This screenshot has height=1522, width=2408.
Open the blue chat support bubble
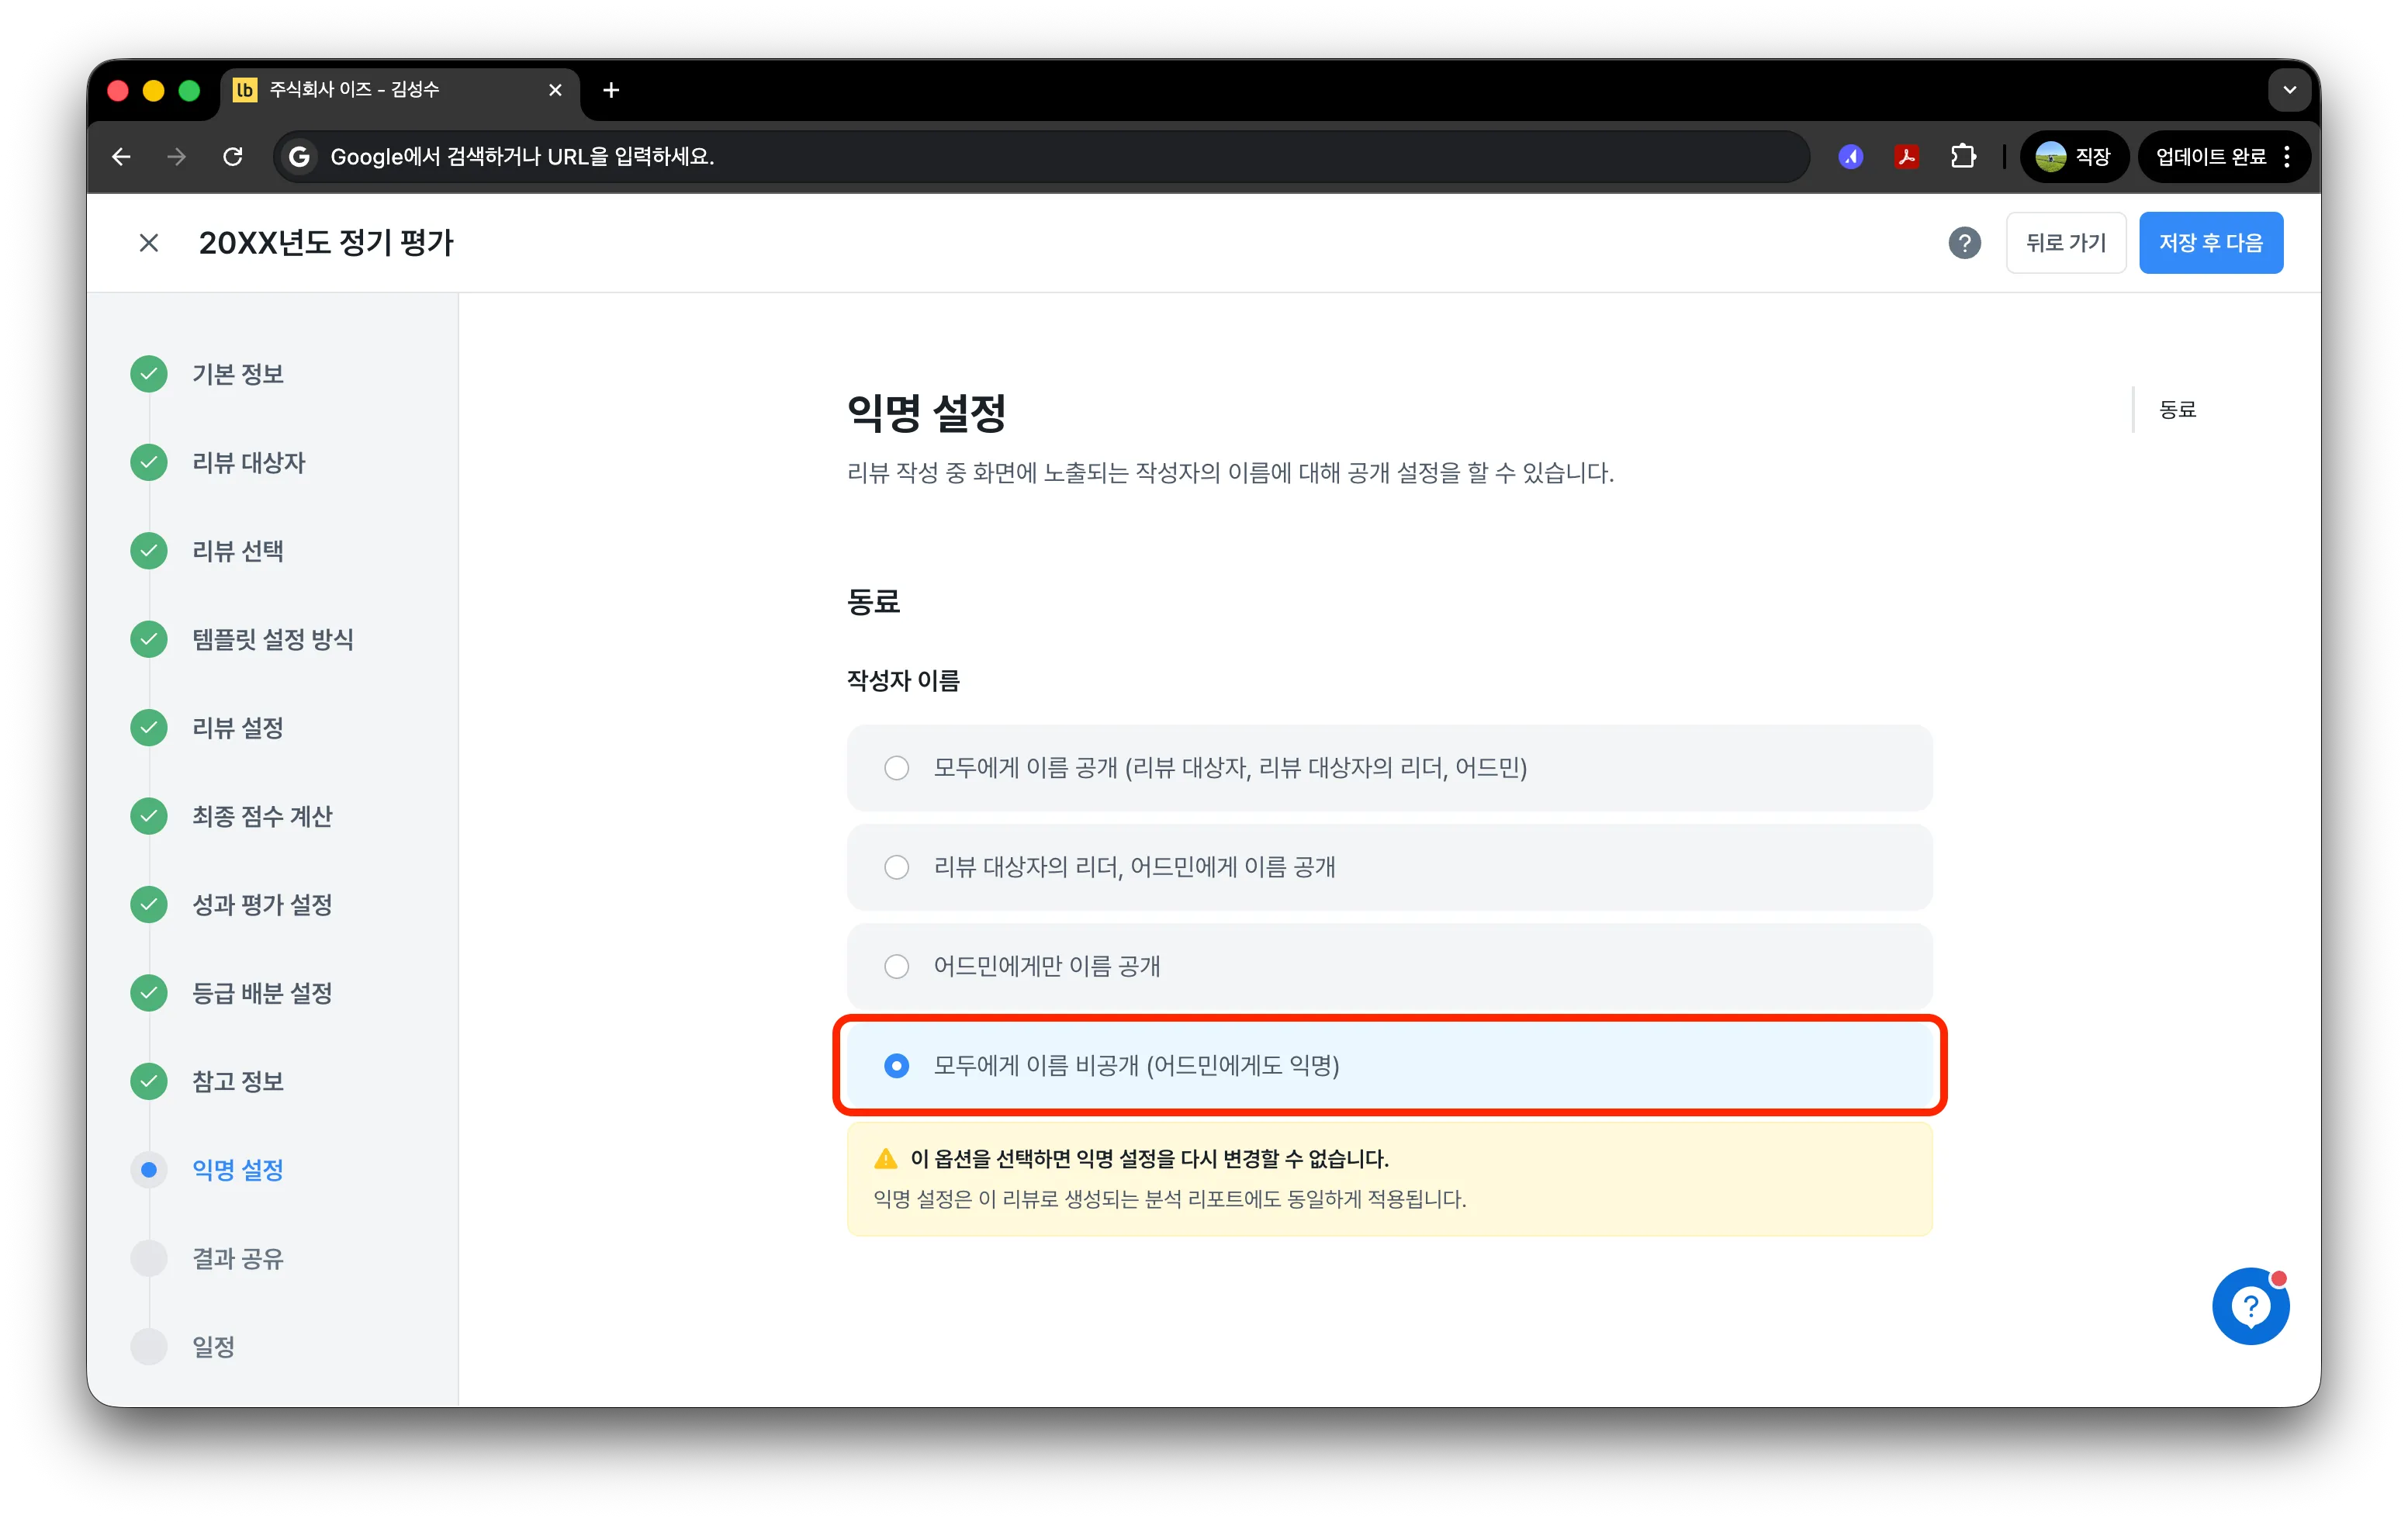coord(2250,1306)
